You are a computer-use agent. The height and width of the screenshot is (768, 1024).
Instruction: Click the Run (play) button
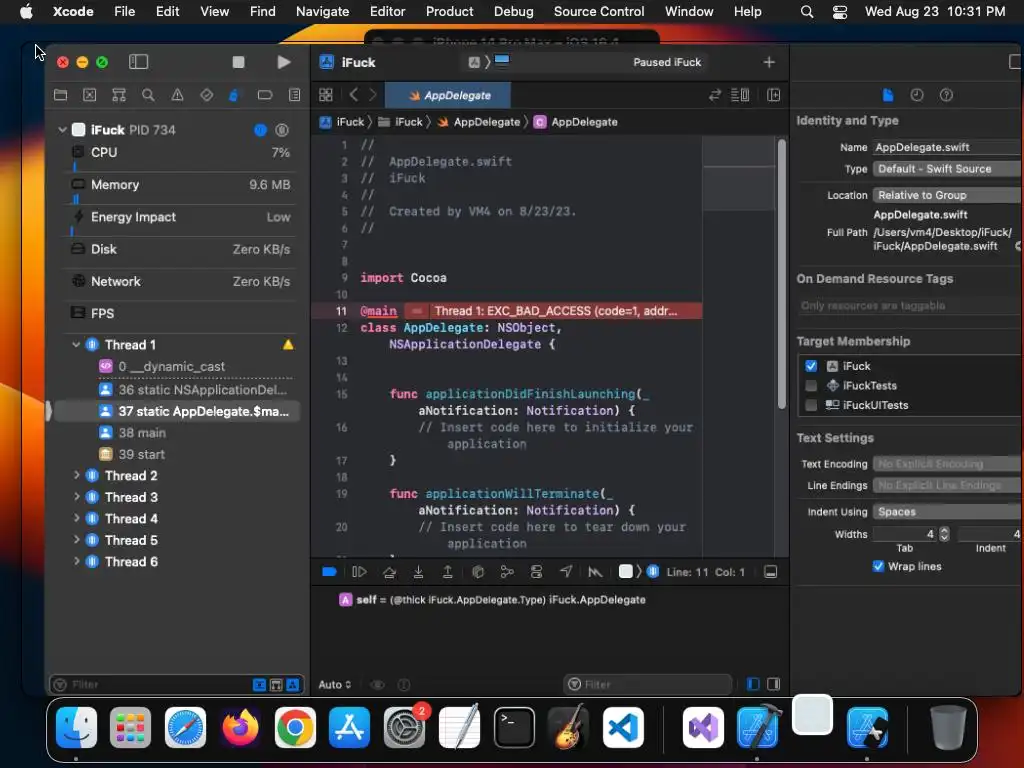(x=283, y=62)
